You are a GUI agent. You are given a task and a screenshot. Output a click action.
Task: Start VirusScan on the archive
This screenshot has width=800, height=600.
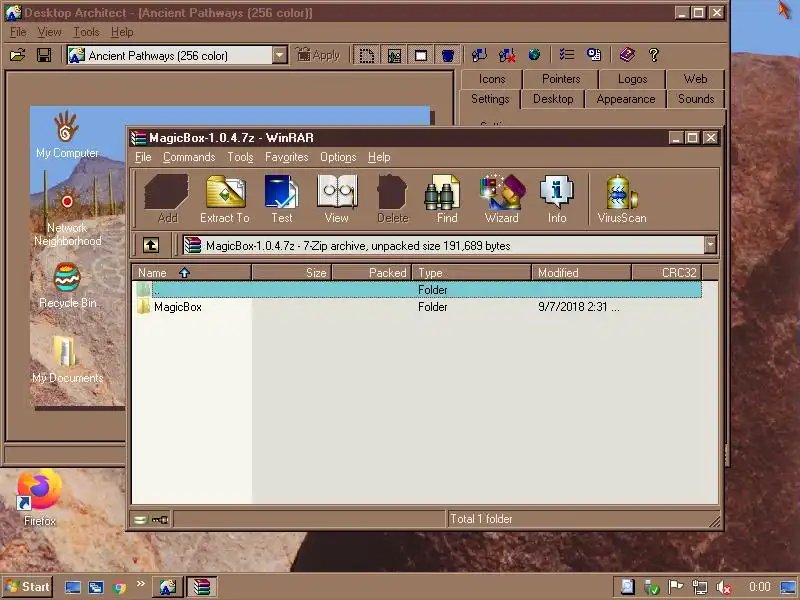(x=622, y=199)
